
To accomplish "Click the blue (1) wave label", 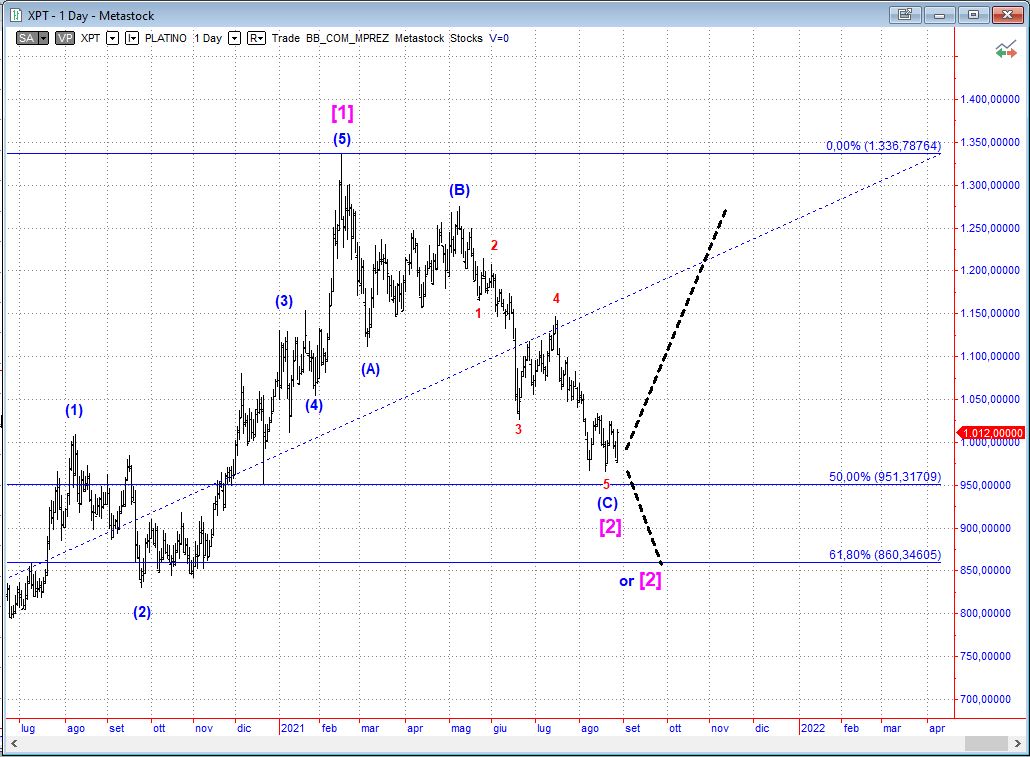I will click(x=74, y=411).
